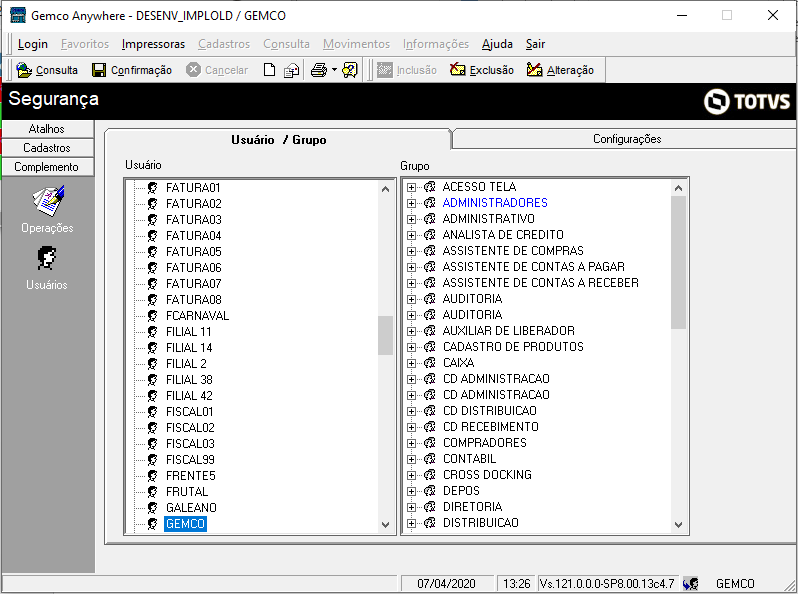This screenshot has height=594, width=798.
Task: Click the ACESSO TELA group icon
Action: click(x=430, y=187)
